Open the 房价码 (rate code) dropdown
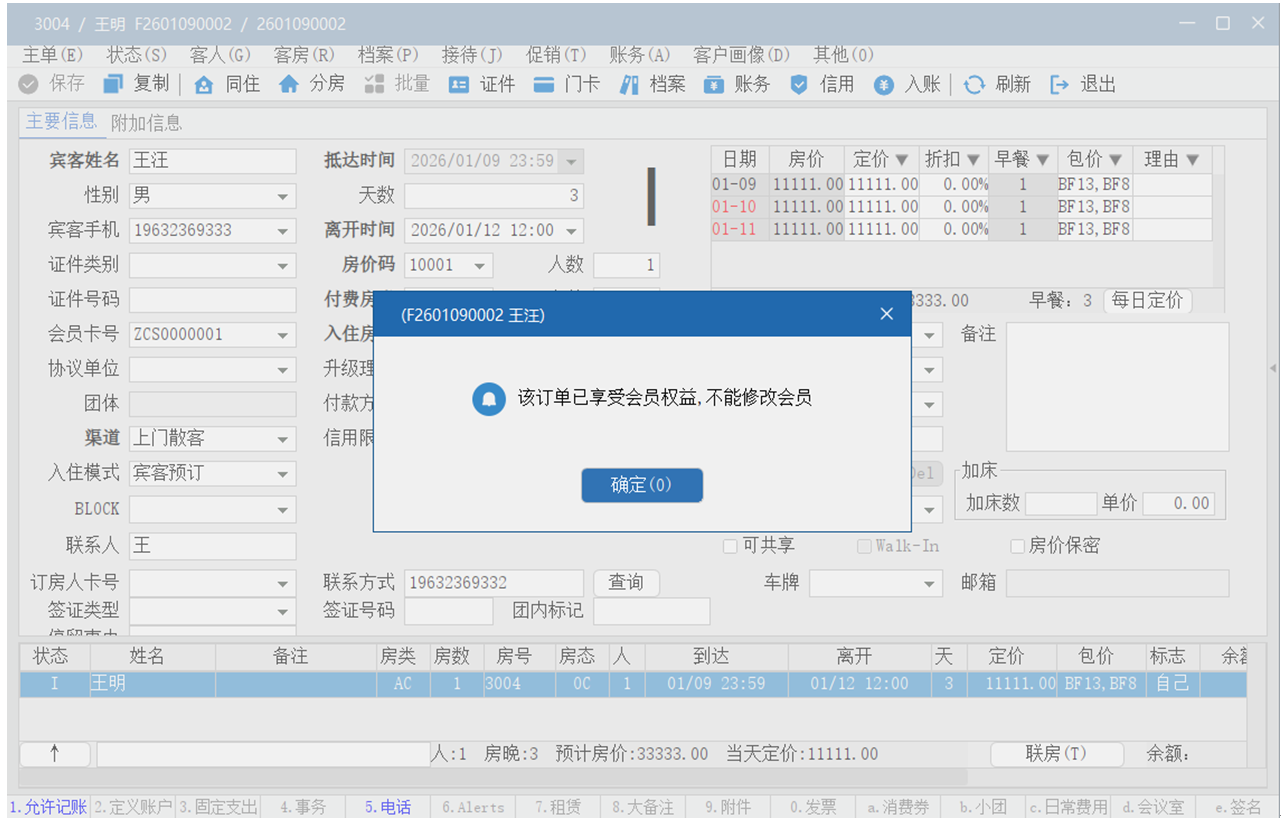1281x818 pixels. [x=481, y=266]
